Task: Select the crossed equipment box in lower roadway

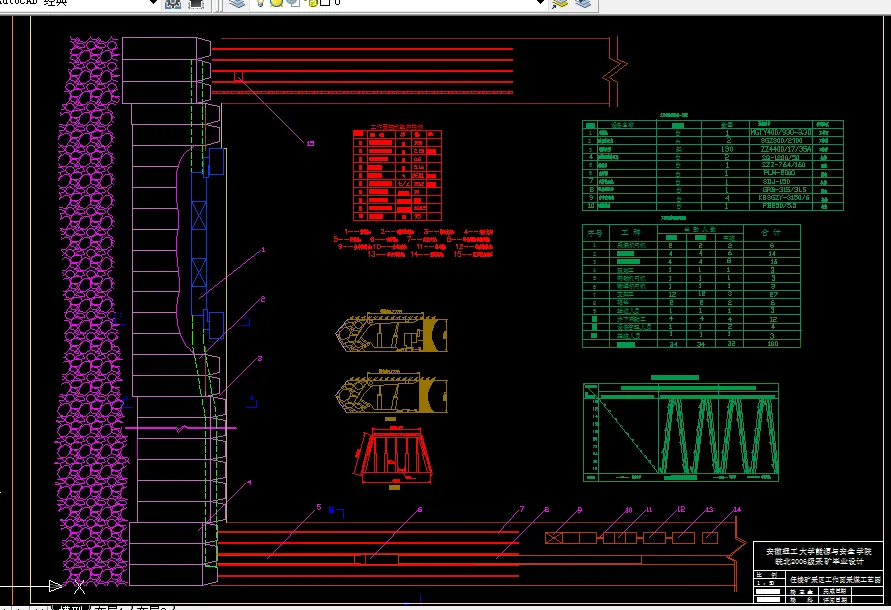Action: click(x=554, y=537)
